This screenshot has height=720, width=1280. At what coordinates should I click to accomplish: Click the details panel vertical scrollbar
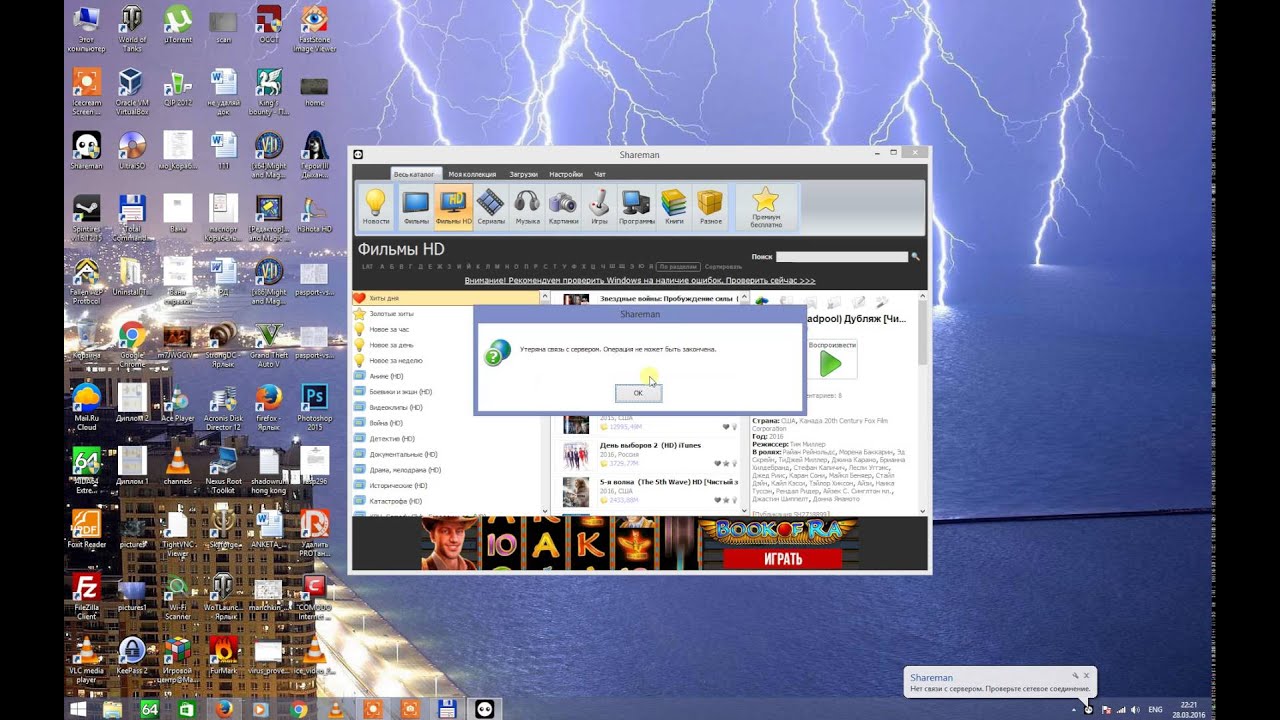pos(921,403)
